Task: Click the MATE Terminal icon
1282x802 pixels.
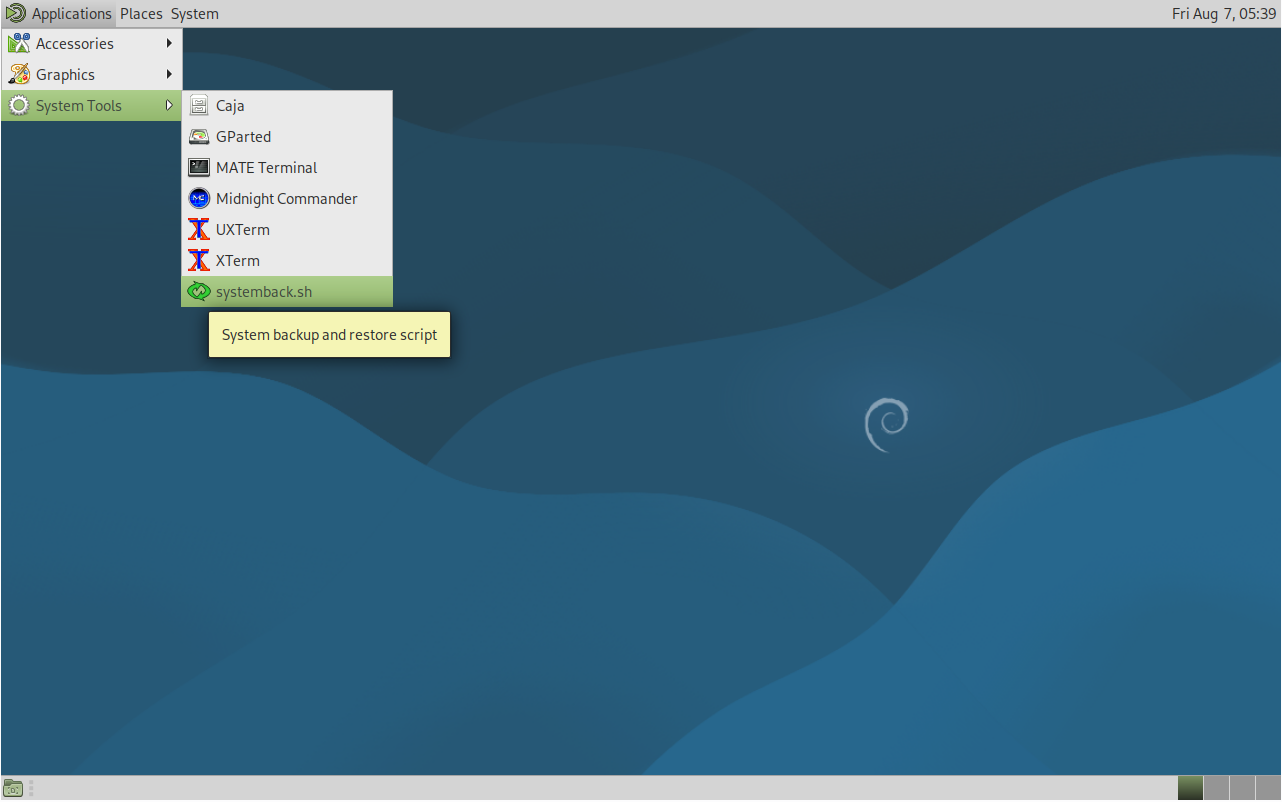Action: 199,168
